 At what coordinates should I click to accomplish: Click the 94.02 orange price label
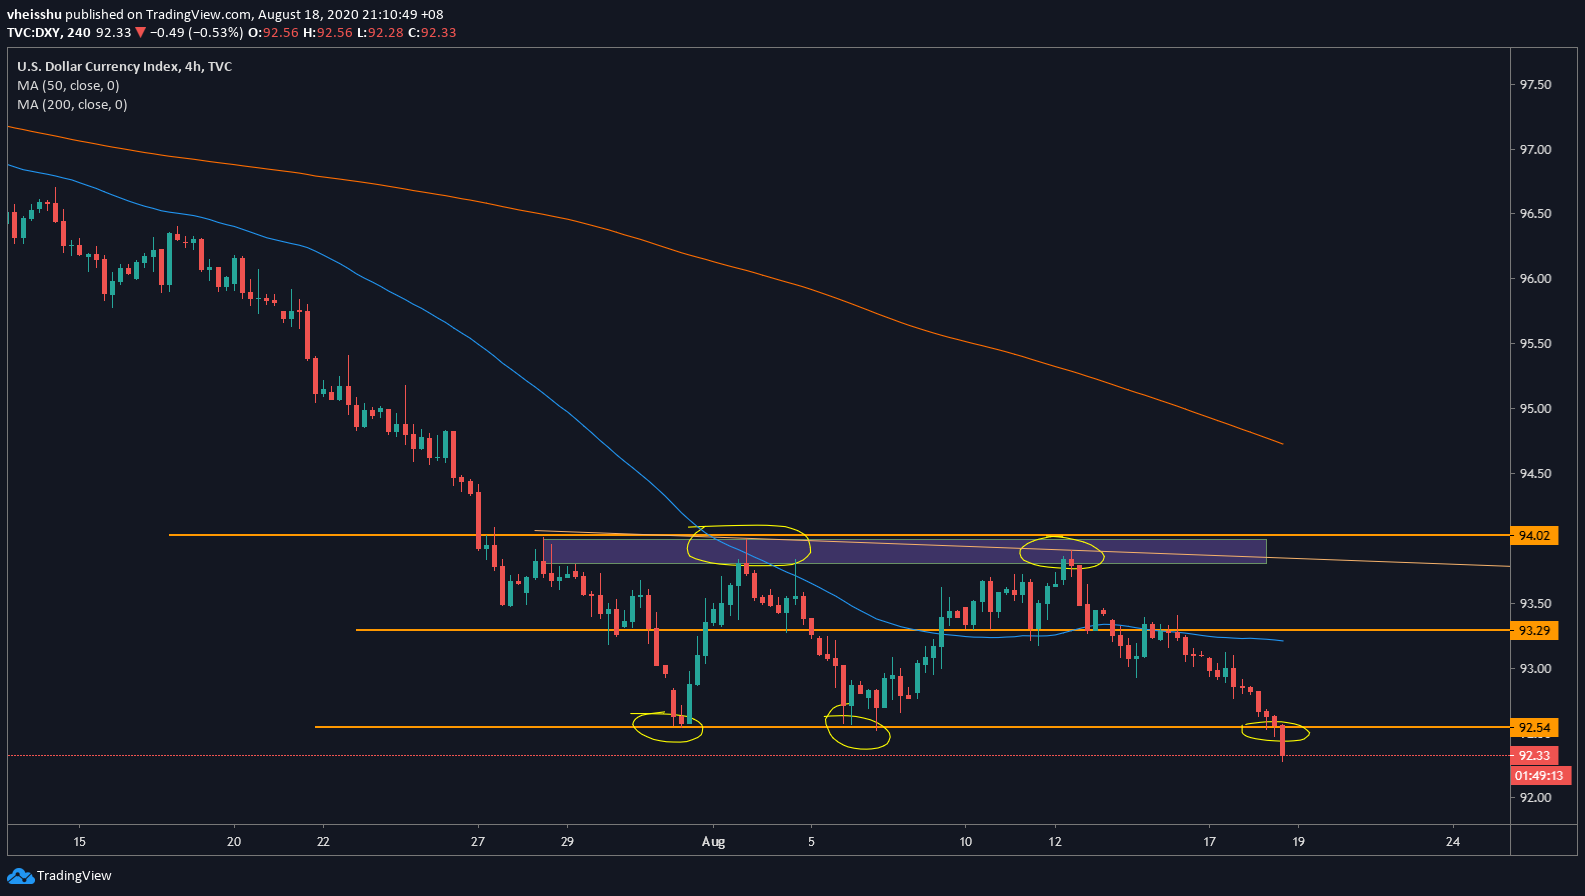1534,536
